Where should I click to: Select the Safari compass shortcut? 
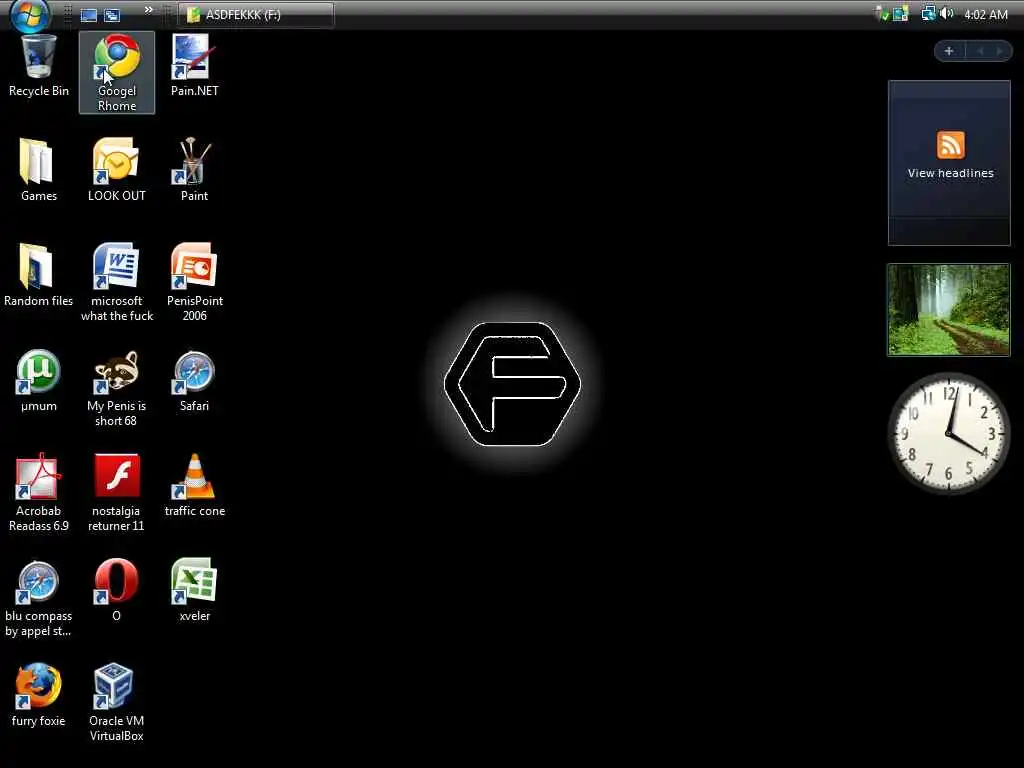click(195, 381)
